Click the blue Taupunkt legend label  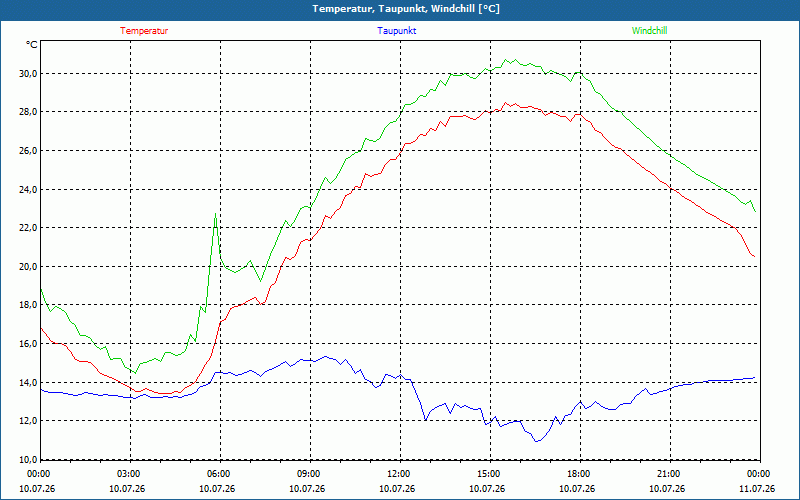click(x=396, y=31)
